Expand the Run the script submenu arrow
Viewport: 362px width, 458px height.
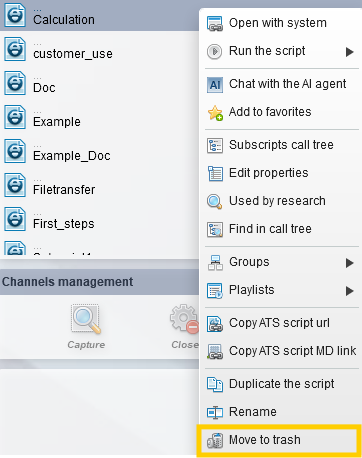349,52
